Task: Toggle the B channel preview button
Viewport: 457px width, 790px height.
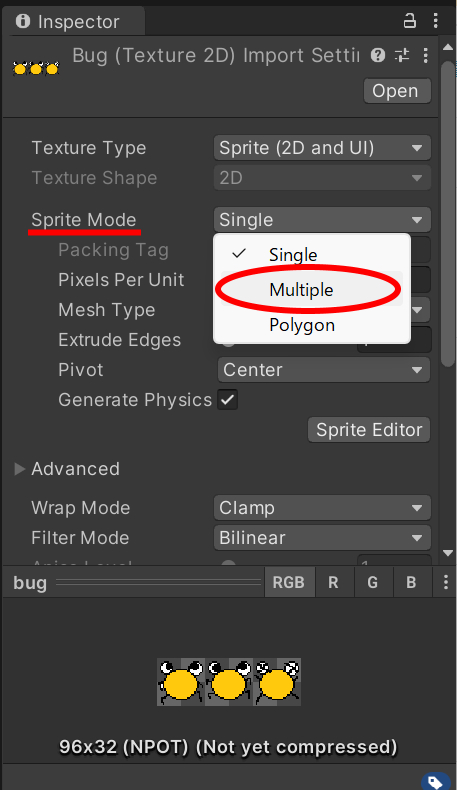Action: (x=412, y=582)
